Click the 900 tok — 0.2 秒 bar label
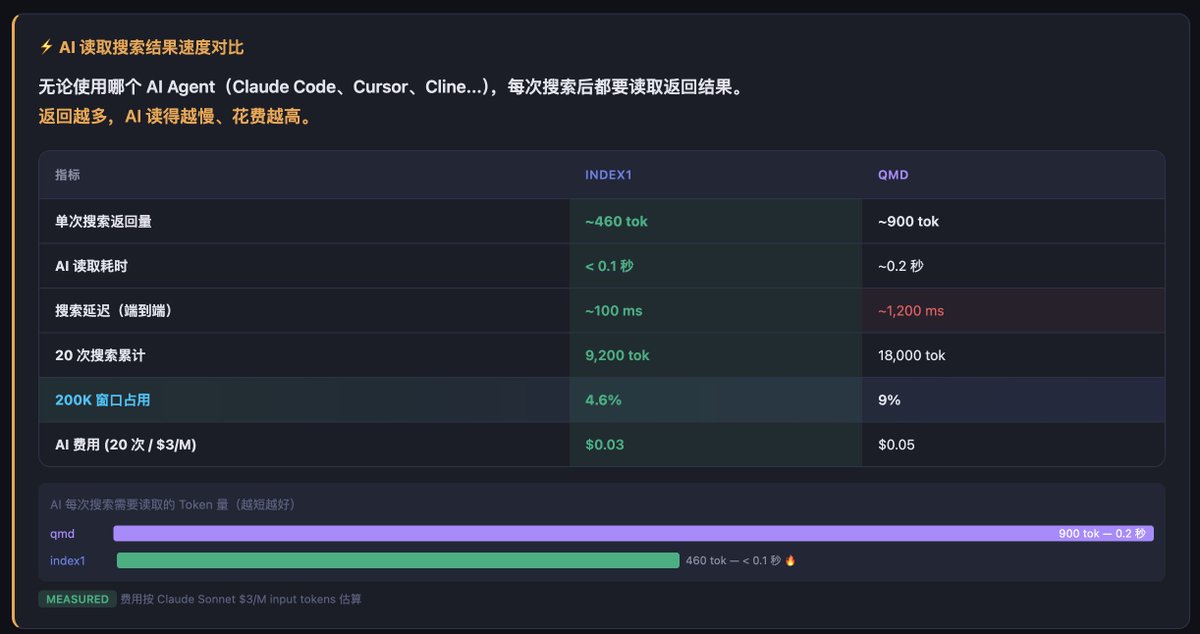The height and width of the screenshot is (634, 1200). click(x=1102, y=534)
